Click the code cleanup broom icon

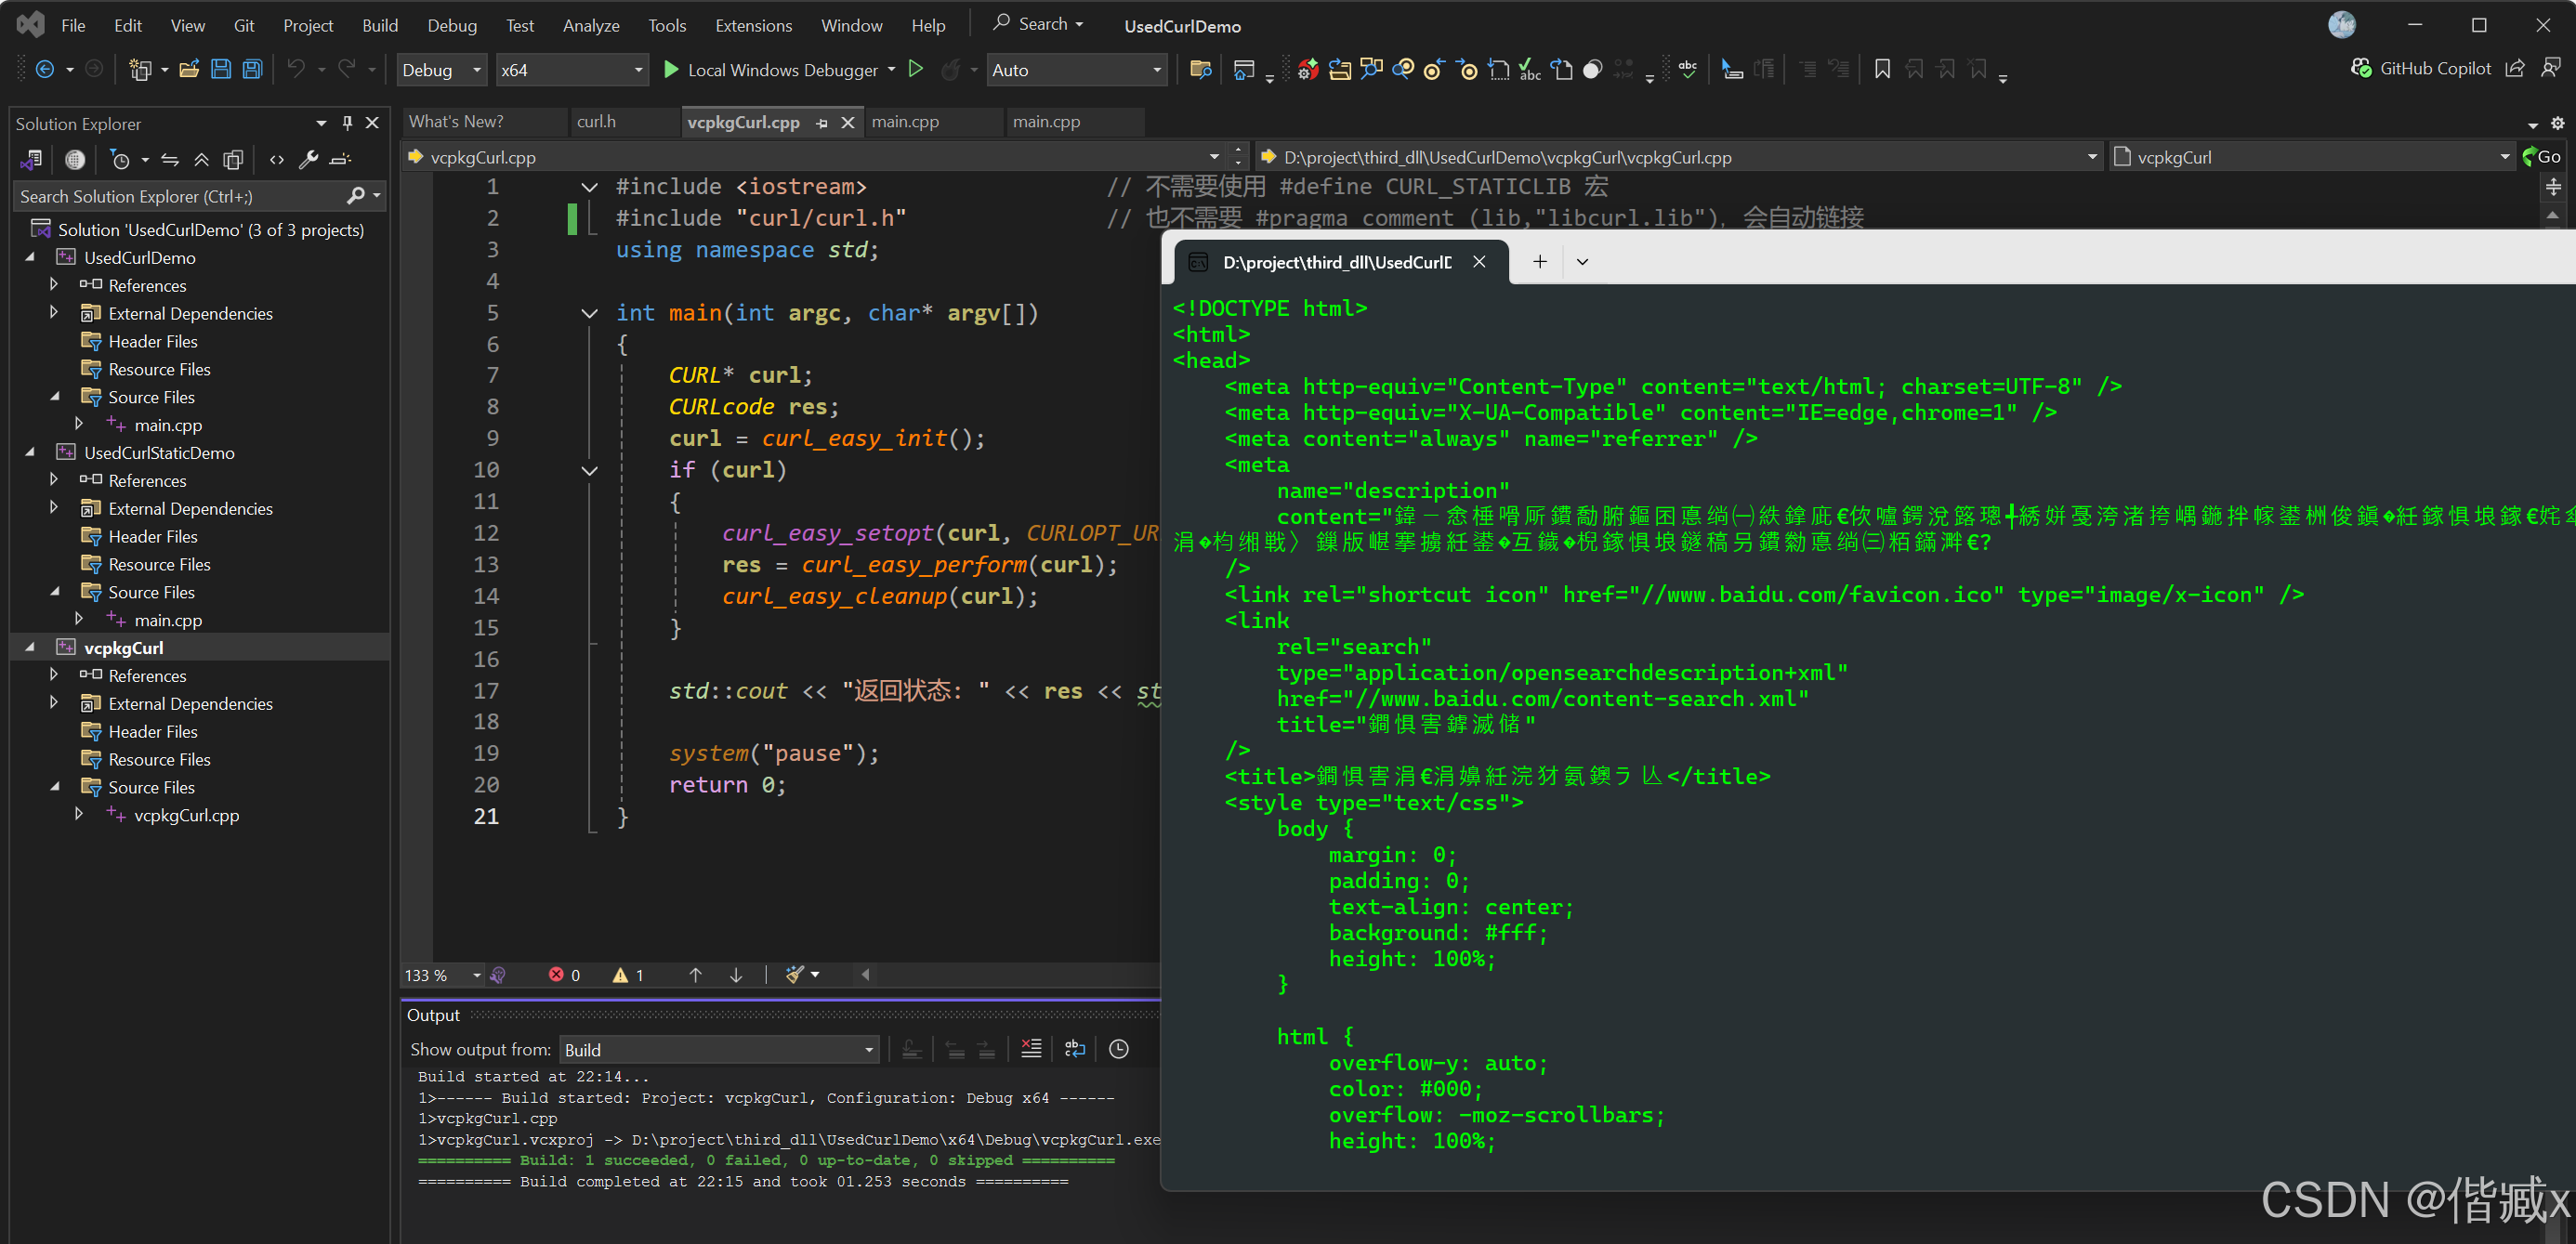point(795,974)
